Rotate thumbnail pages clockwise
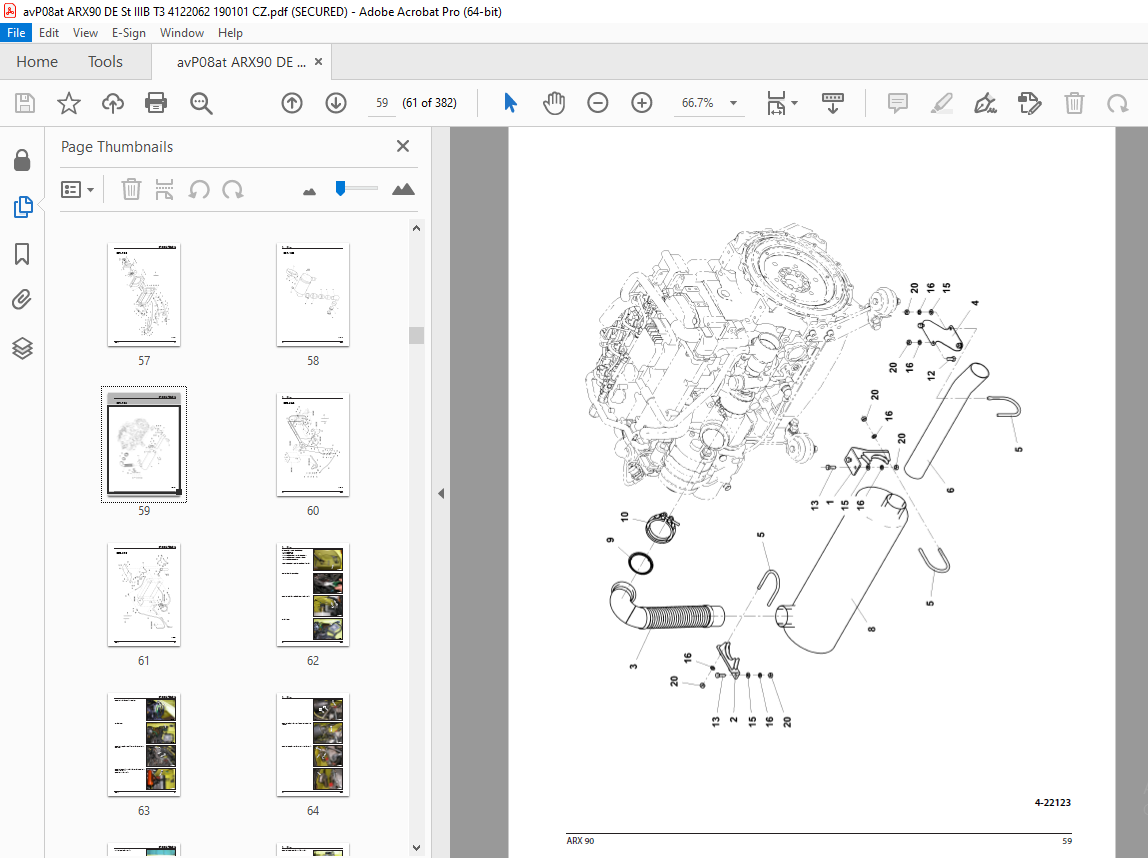This screenshot has height=858, width=1148. (x=233, y=190)
